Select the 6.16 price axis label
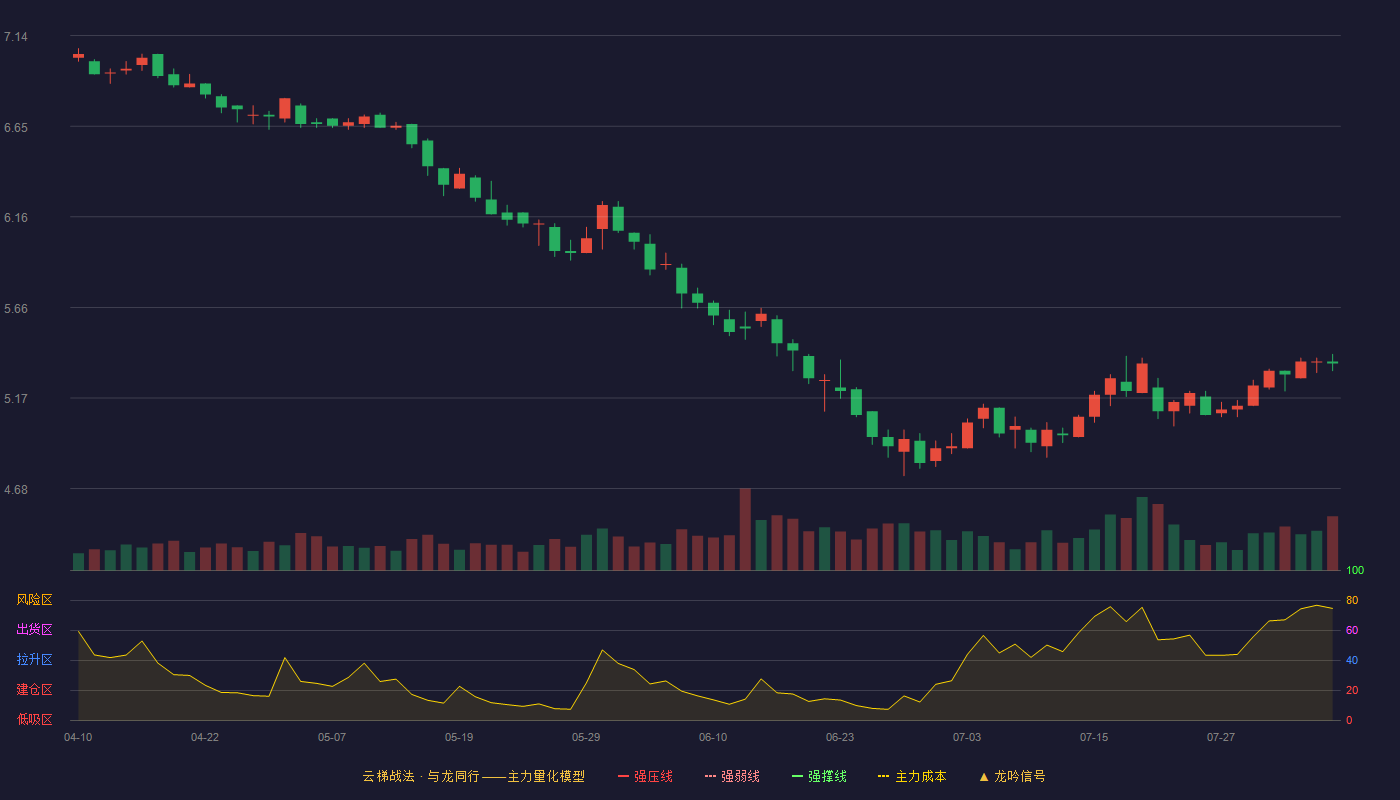The height and width of the screenshot is (800, 1400). pos(16,218)
